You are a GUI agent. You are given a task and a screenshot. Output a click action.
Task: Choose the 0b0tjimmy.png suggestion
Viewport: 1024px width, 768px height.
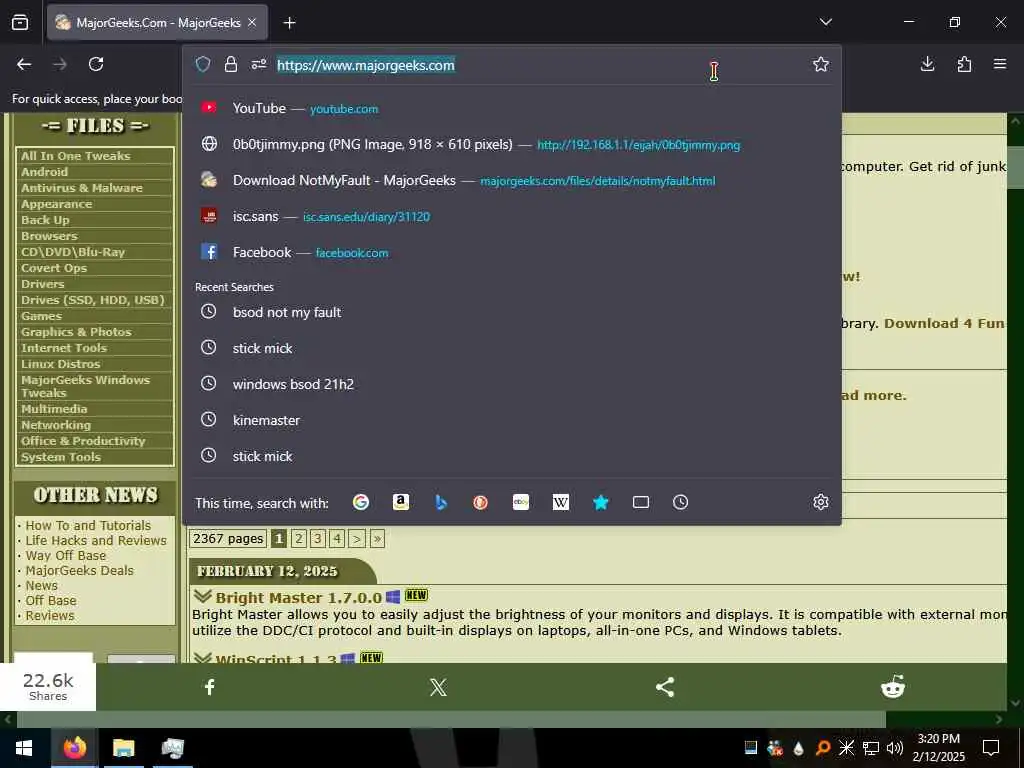511,144
